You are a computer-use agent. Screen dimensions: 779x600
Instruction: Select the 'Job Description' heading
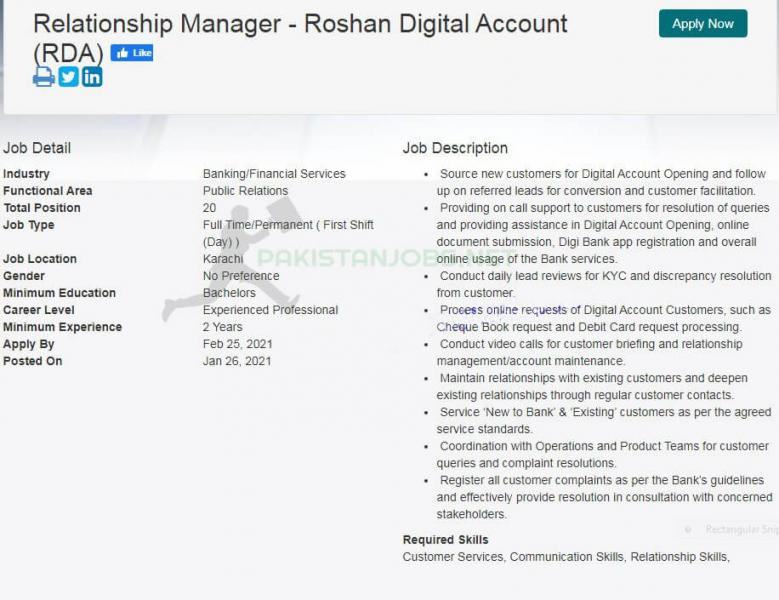[455, 148]
